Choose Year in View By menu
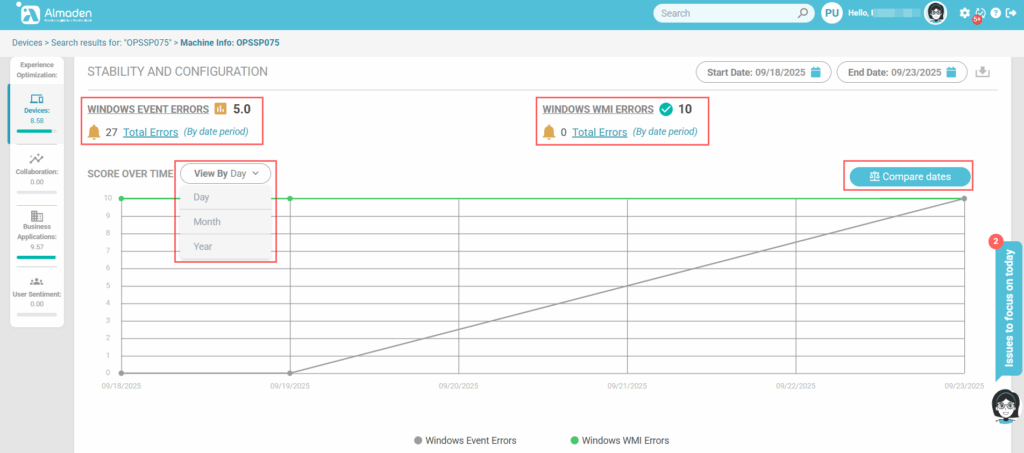Viewport: 1024px width, 453px height. [203, 246]
